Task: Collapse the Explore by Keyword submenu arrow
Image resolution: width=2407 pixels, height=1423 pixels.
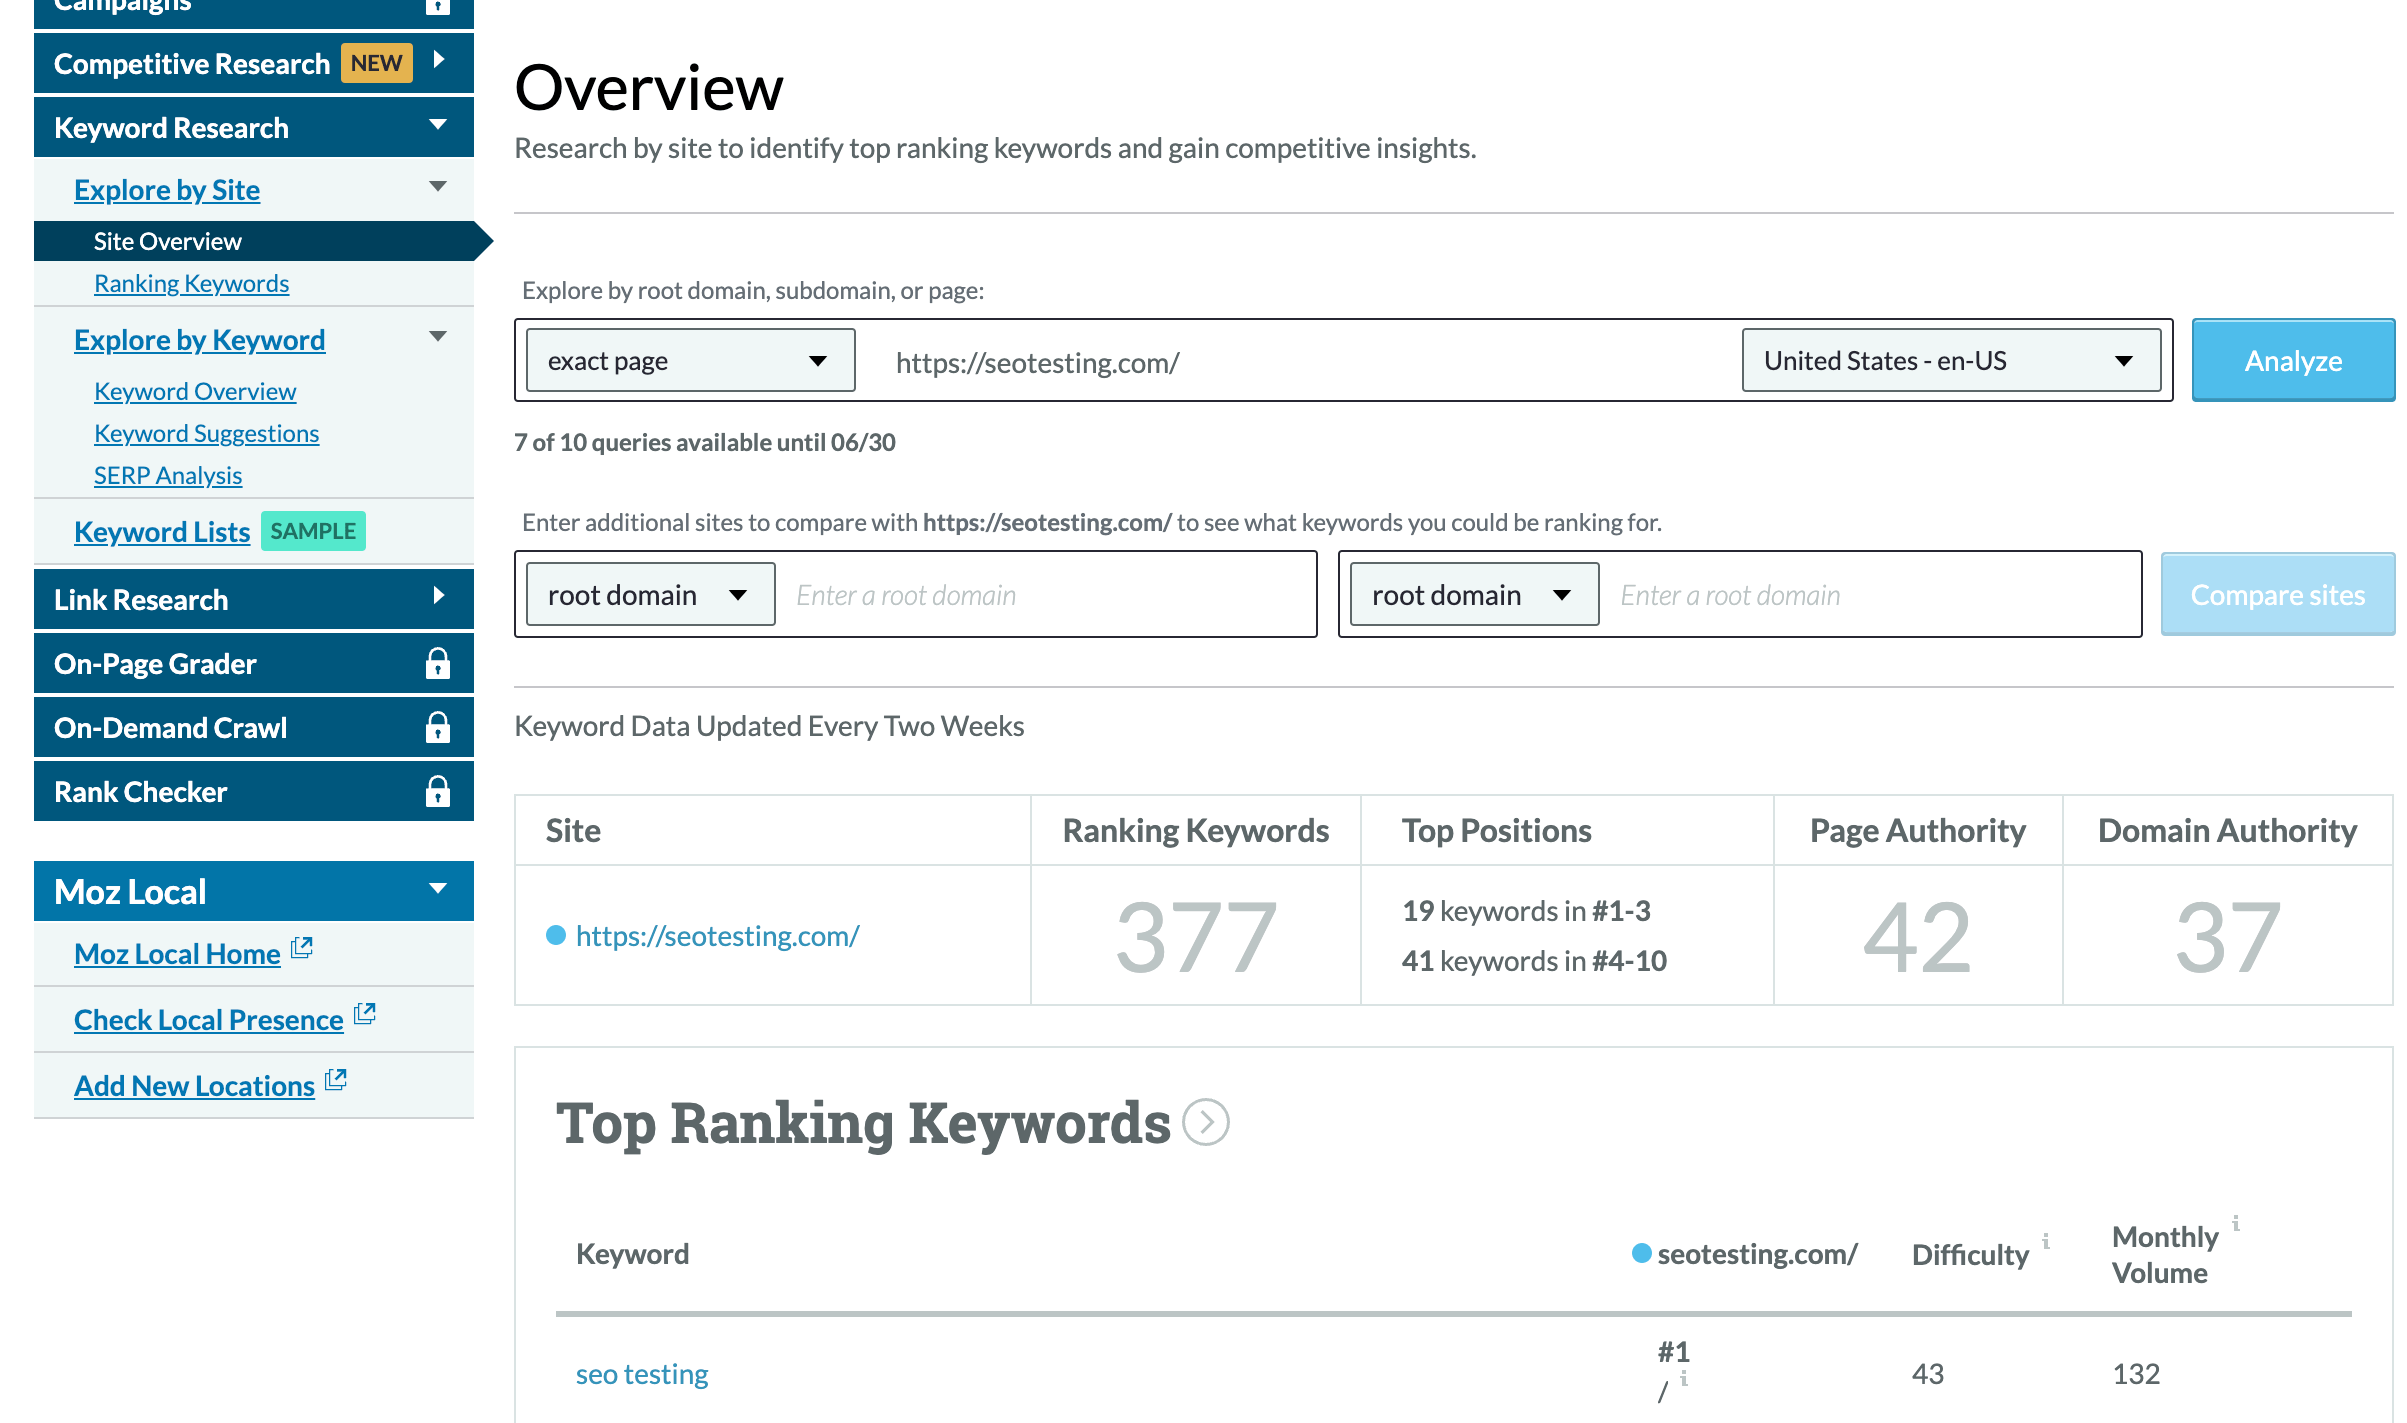Action: pyautogui.click(x=437, y=337)
